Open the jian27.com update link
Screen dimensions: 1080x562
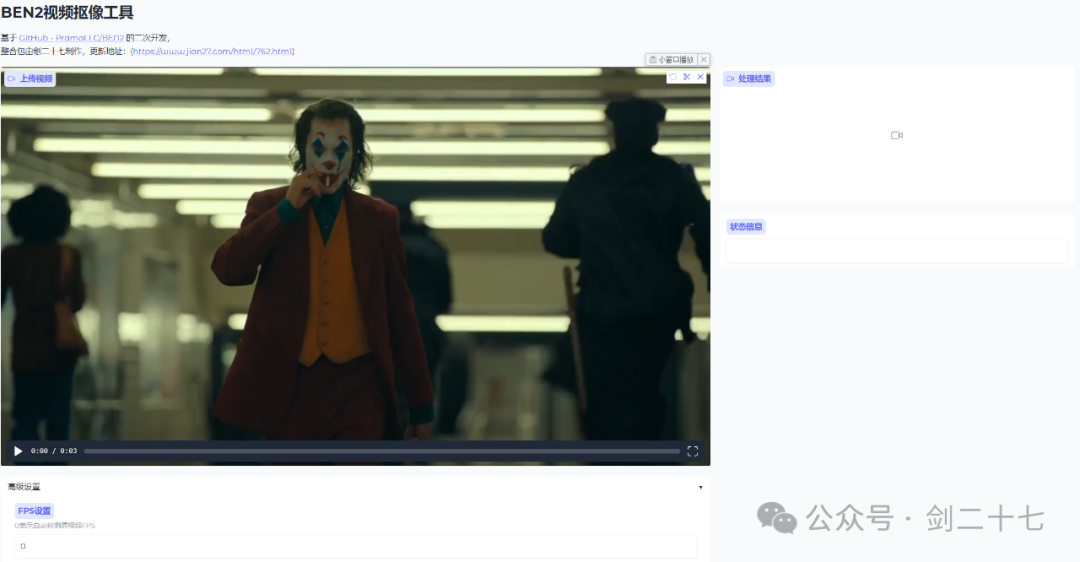[x=212, y=51]
